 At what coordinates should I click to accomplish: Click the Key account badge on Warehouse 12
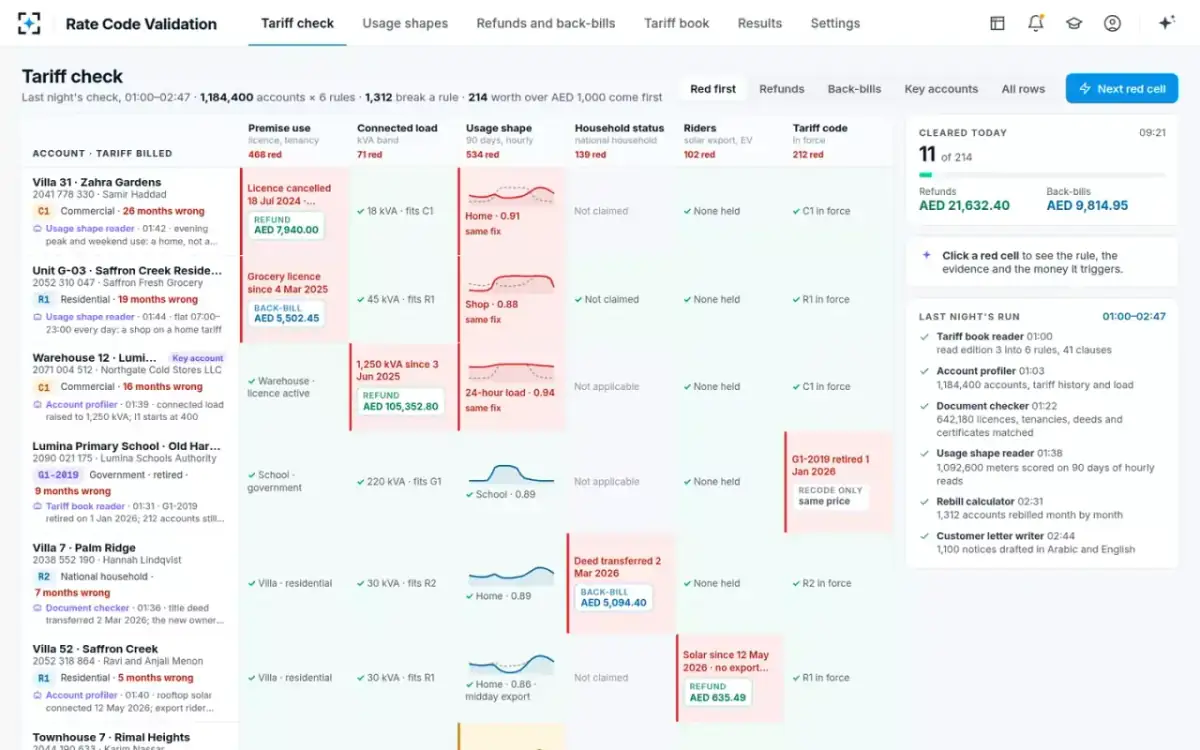[197, 358]
